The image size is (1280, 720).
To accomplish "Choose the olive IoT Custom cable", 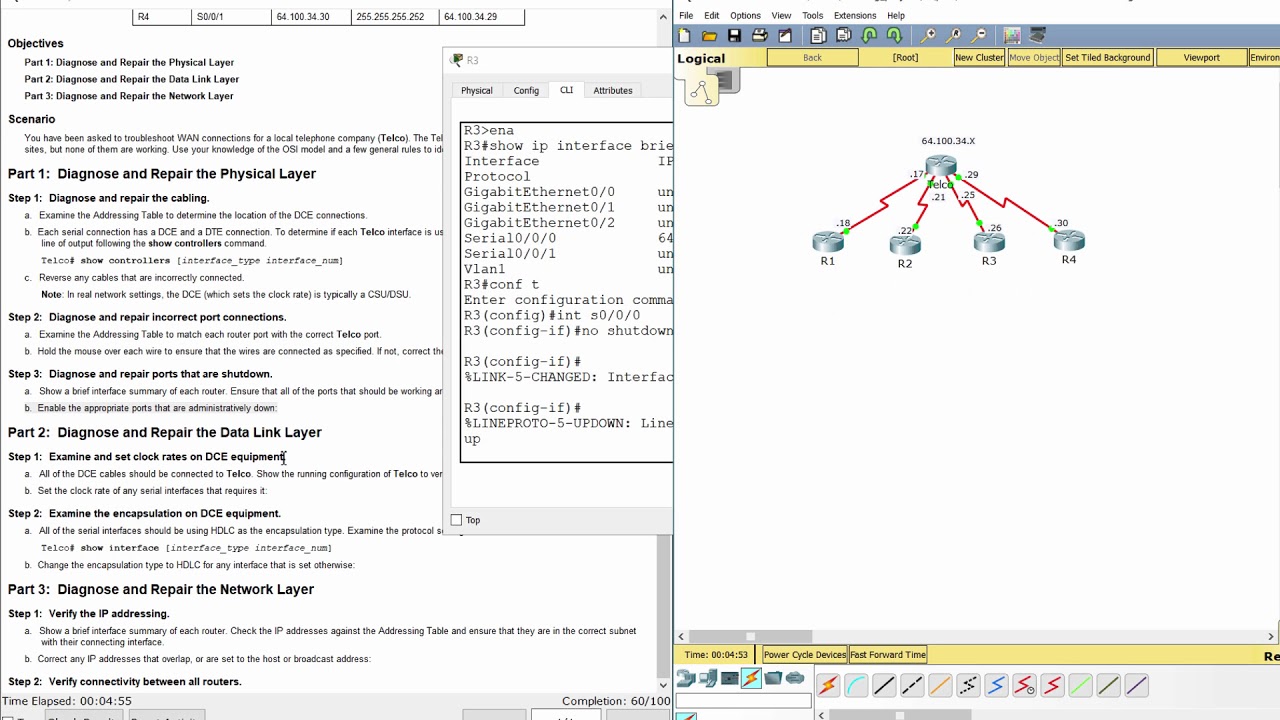I will click(x=1108, y=686).
